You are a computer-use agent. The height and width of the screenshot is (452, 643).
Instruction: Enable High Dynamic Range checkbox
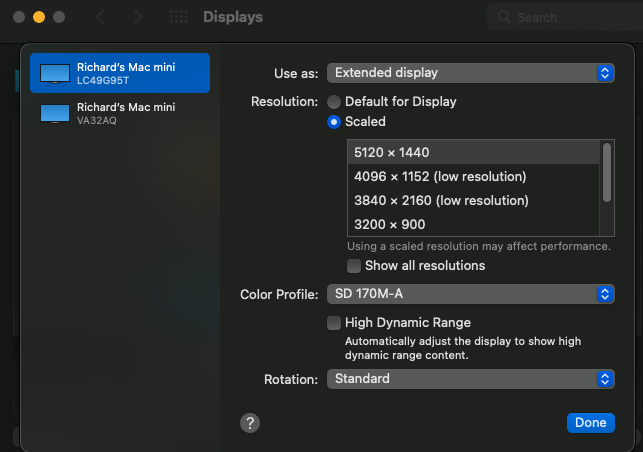pos(334,323)
